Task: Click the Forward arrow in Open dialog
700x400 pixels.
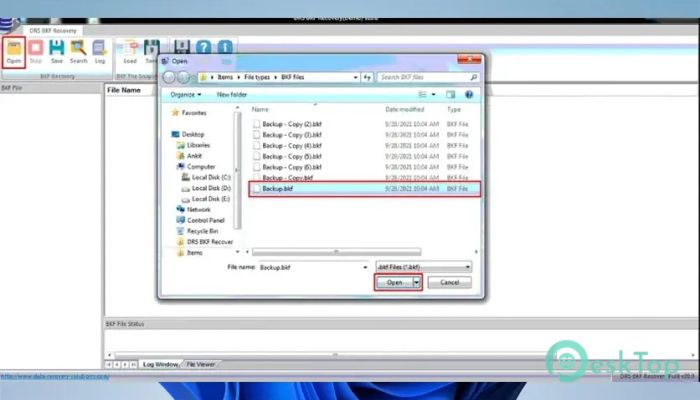Action: 183,77
